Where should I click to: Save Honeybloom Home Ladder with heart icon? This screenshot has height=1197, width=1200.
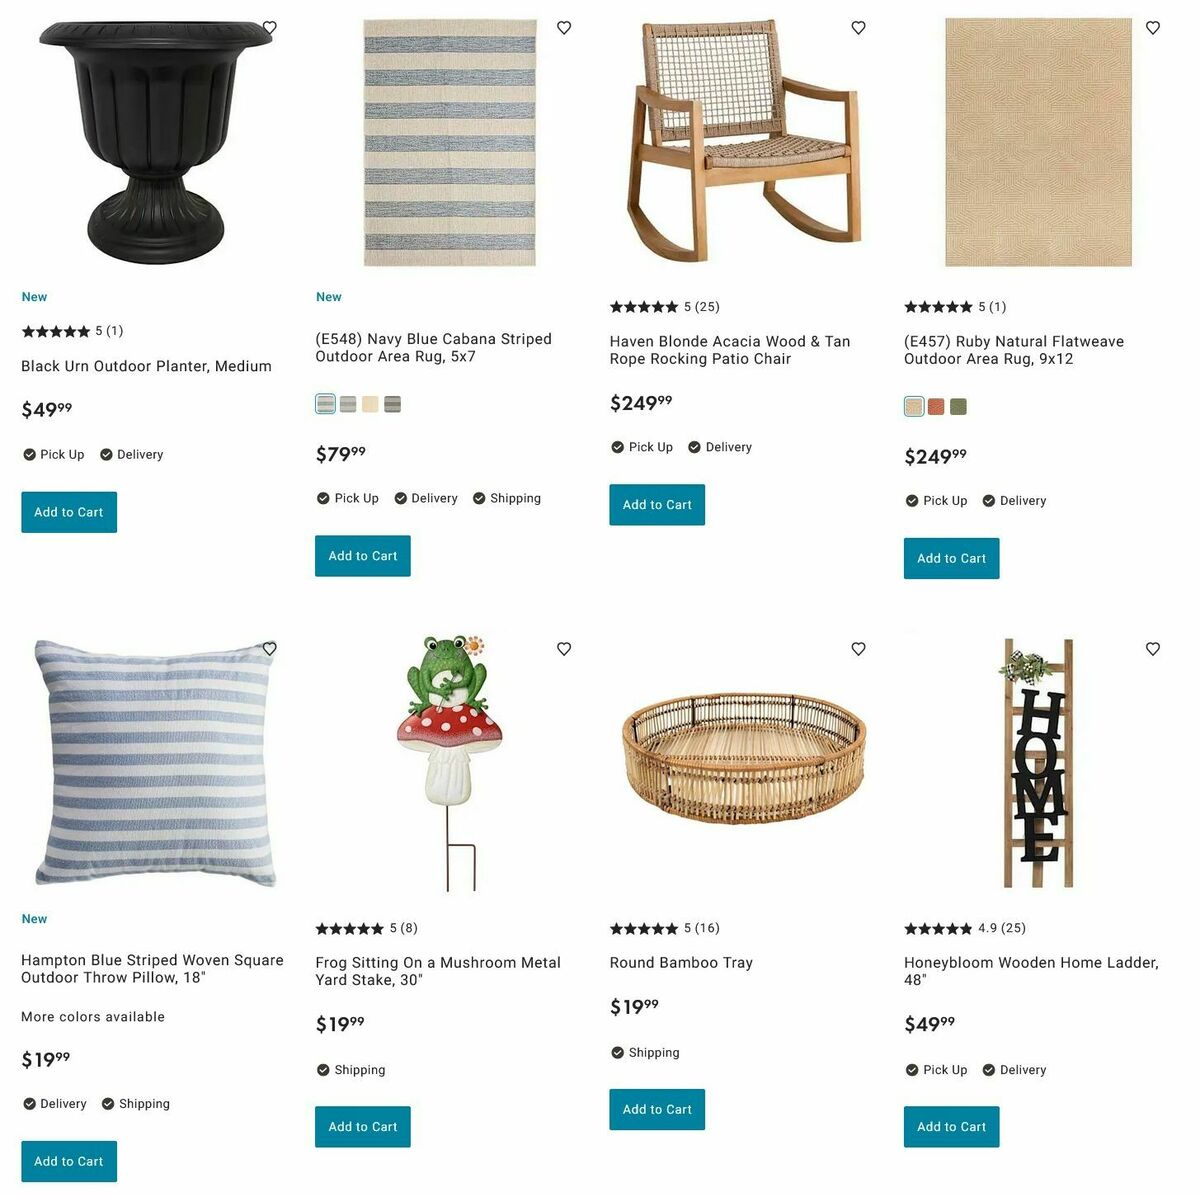(x=1153, y=649)
